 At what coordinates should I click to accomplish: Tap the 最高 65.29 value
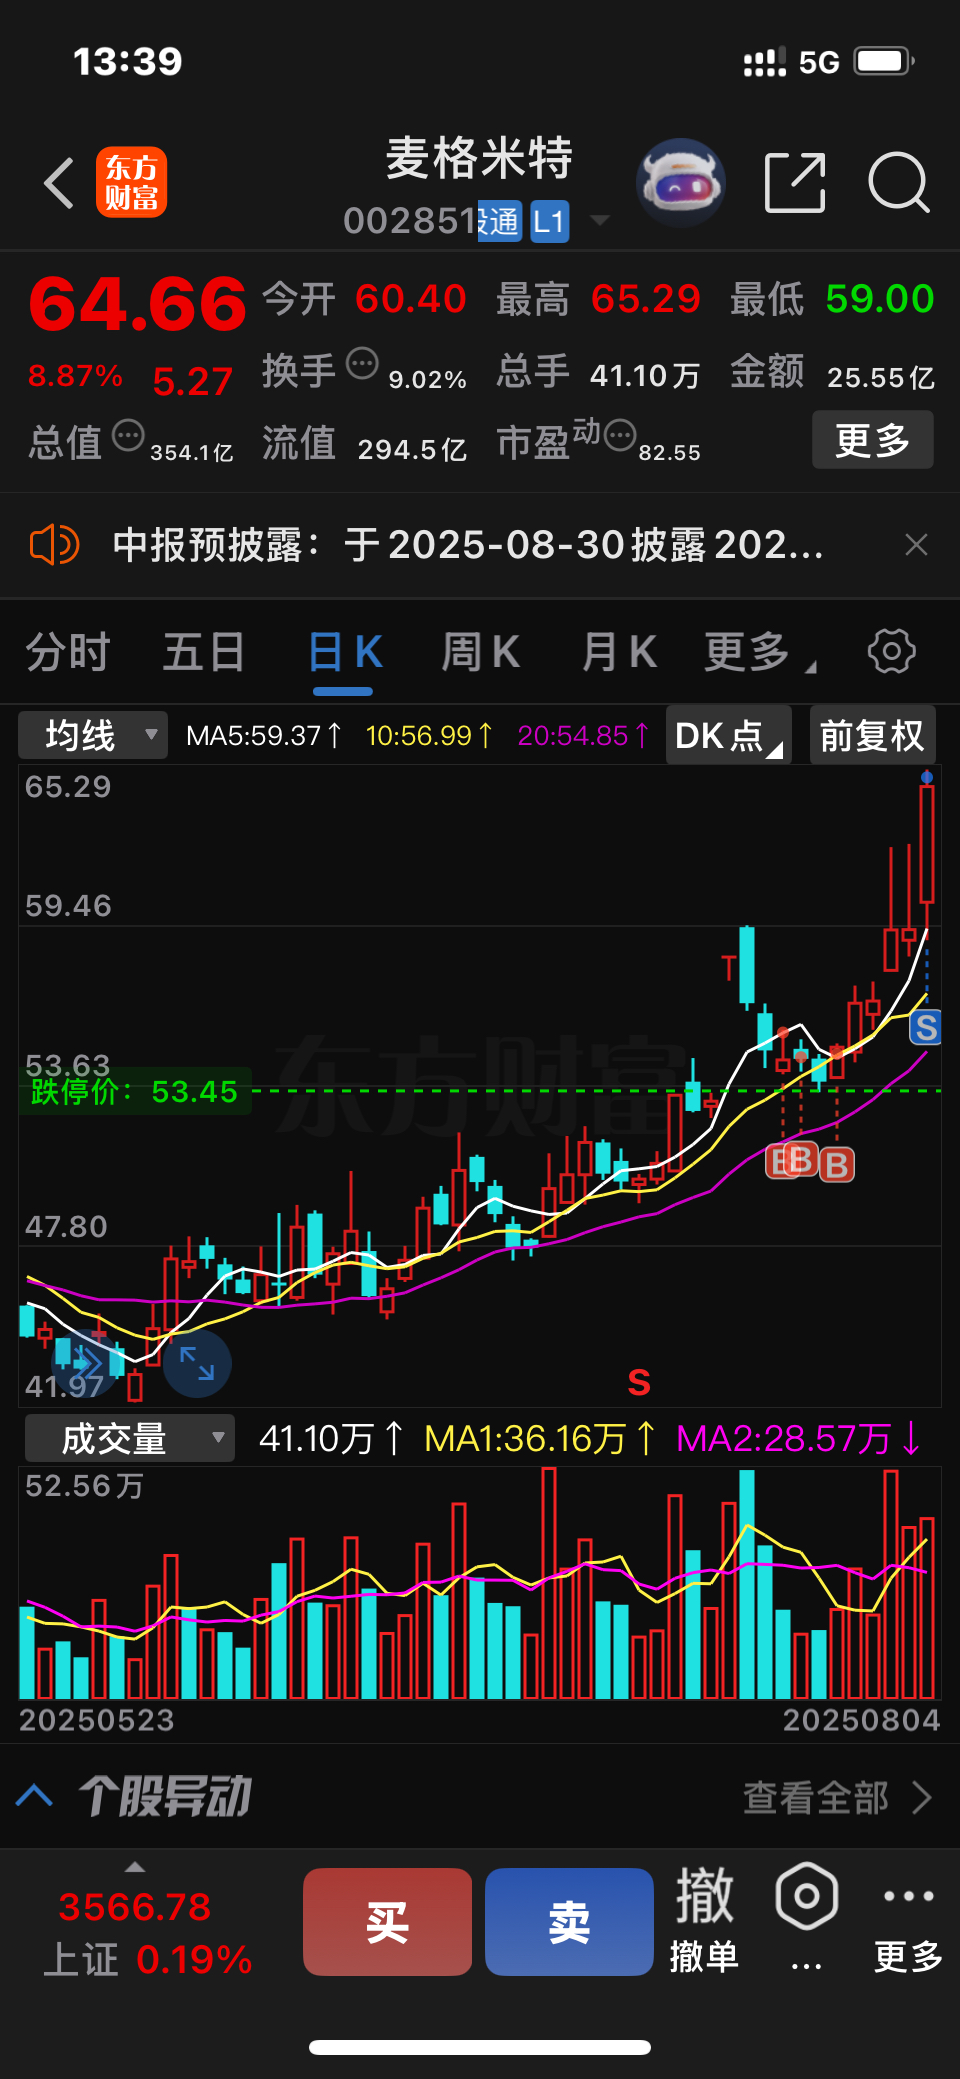pos(646,299)
